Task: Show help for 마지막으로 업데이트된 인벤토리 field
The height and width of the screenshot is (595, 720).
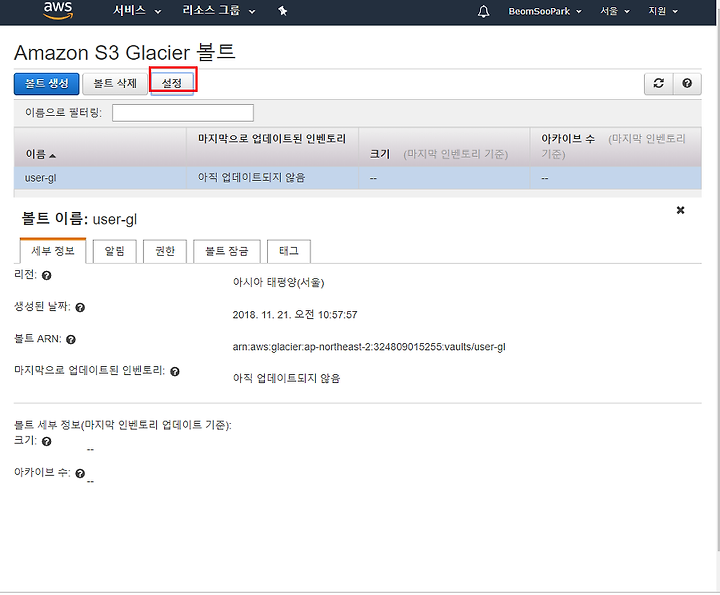Action: coord(174,371)
